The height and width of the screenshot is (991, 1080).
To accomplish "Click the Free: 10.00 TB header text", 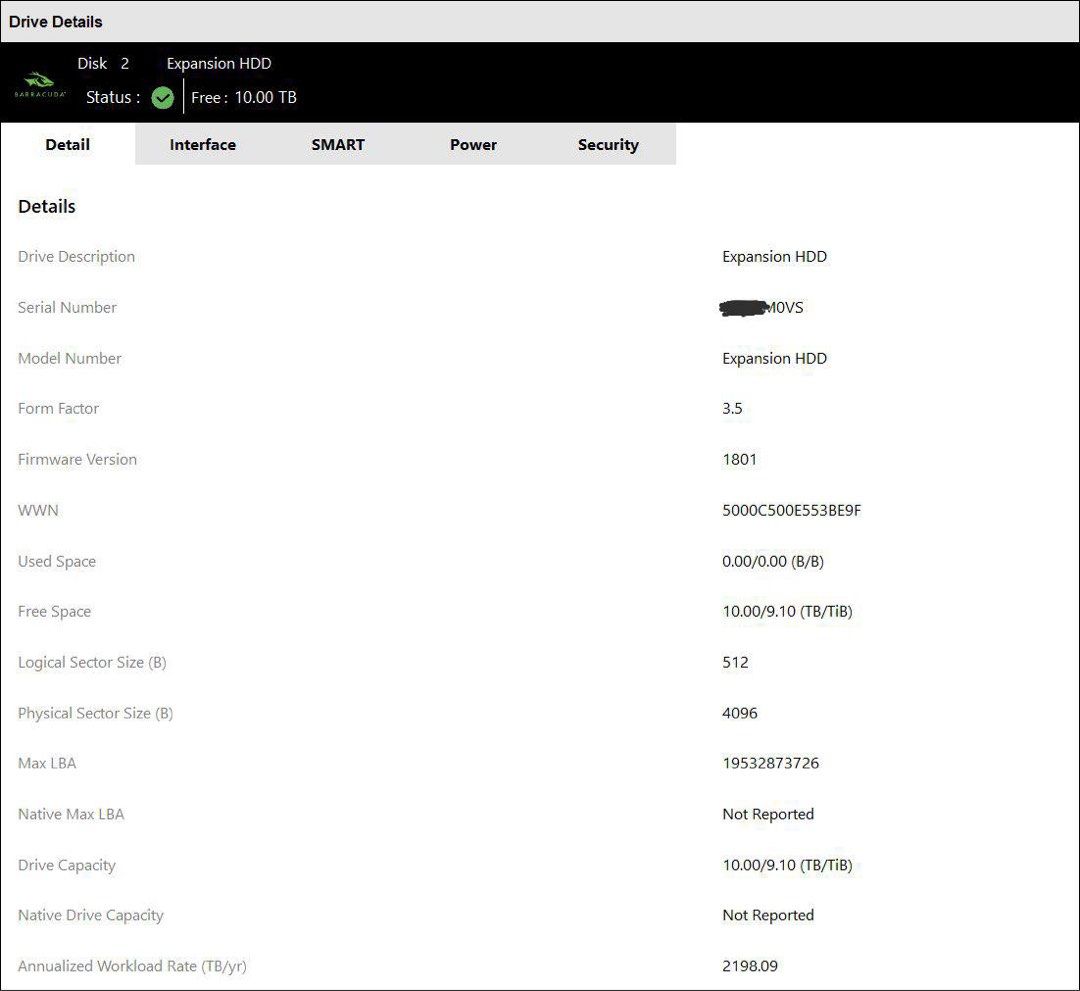I will coord(244,98).
